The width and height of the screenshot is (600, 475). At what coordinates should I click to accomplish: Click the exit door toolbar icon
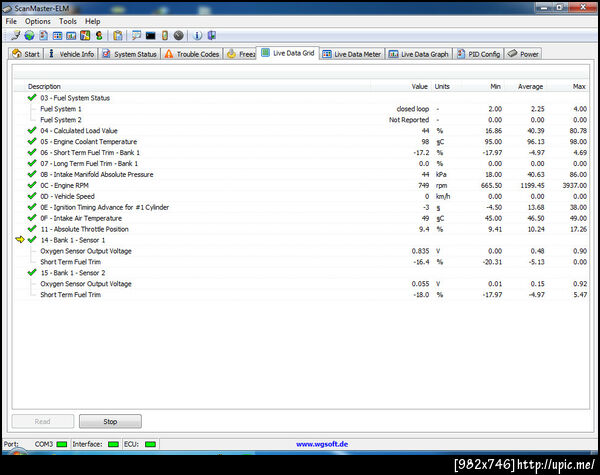coord(212,36)
